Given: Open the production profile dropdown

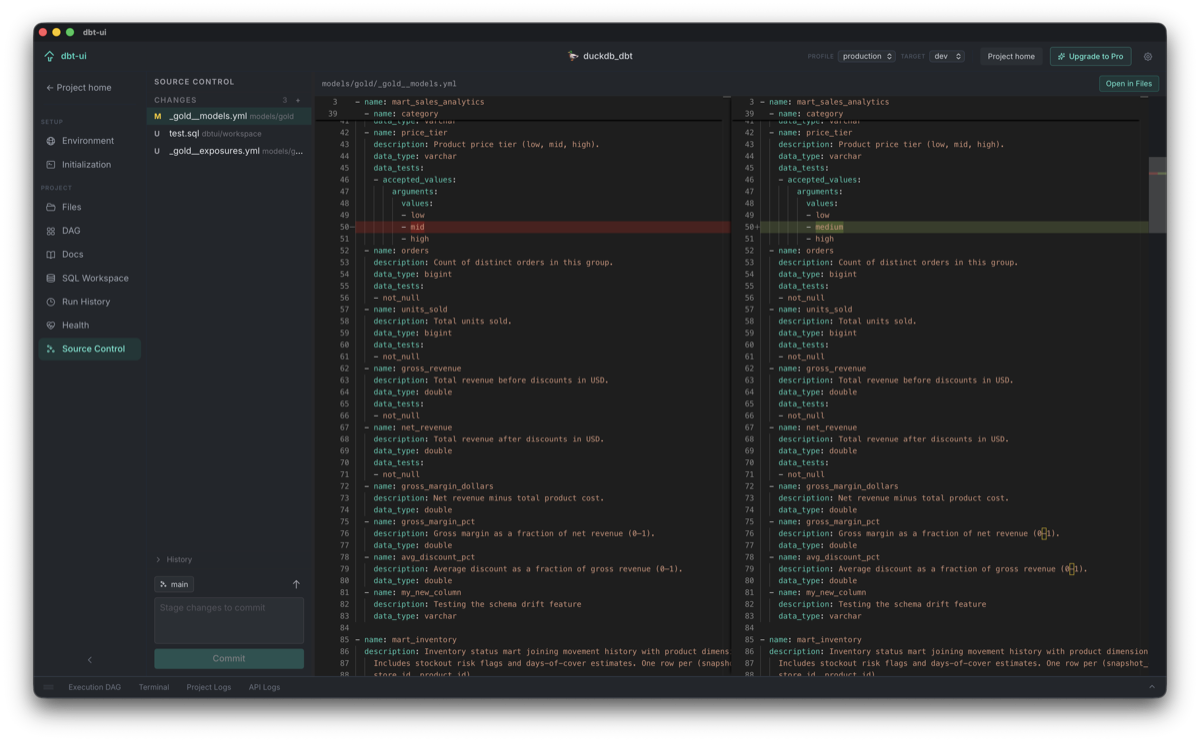Looking at the screenshot, I should tap(866, 57).
